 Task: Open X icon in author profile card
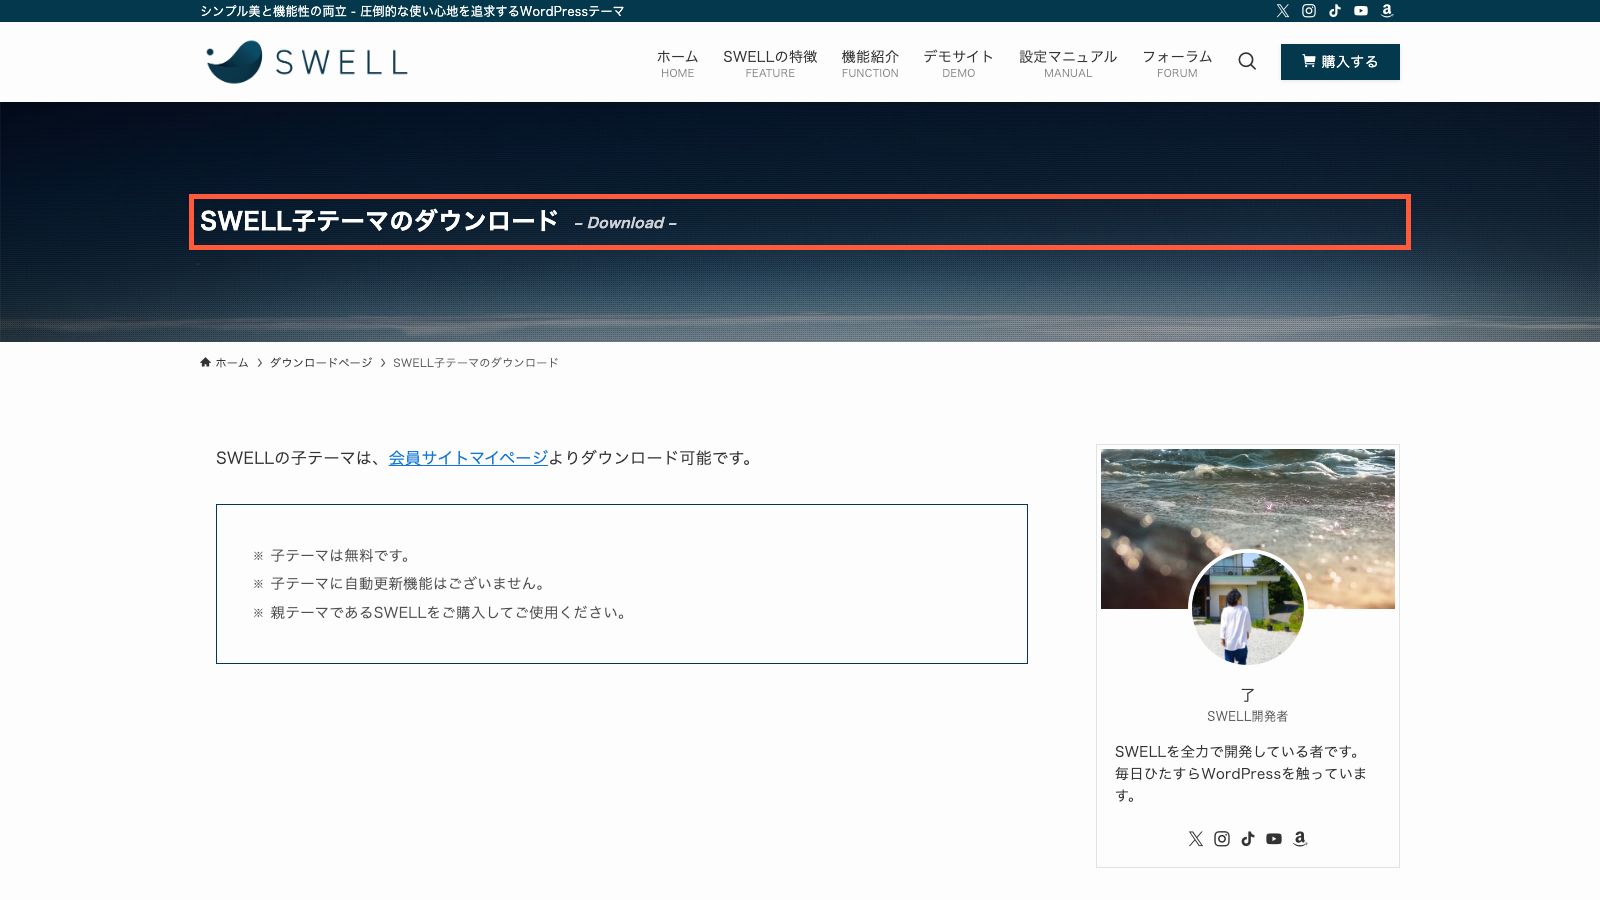(x=1196, y=839)
